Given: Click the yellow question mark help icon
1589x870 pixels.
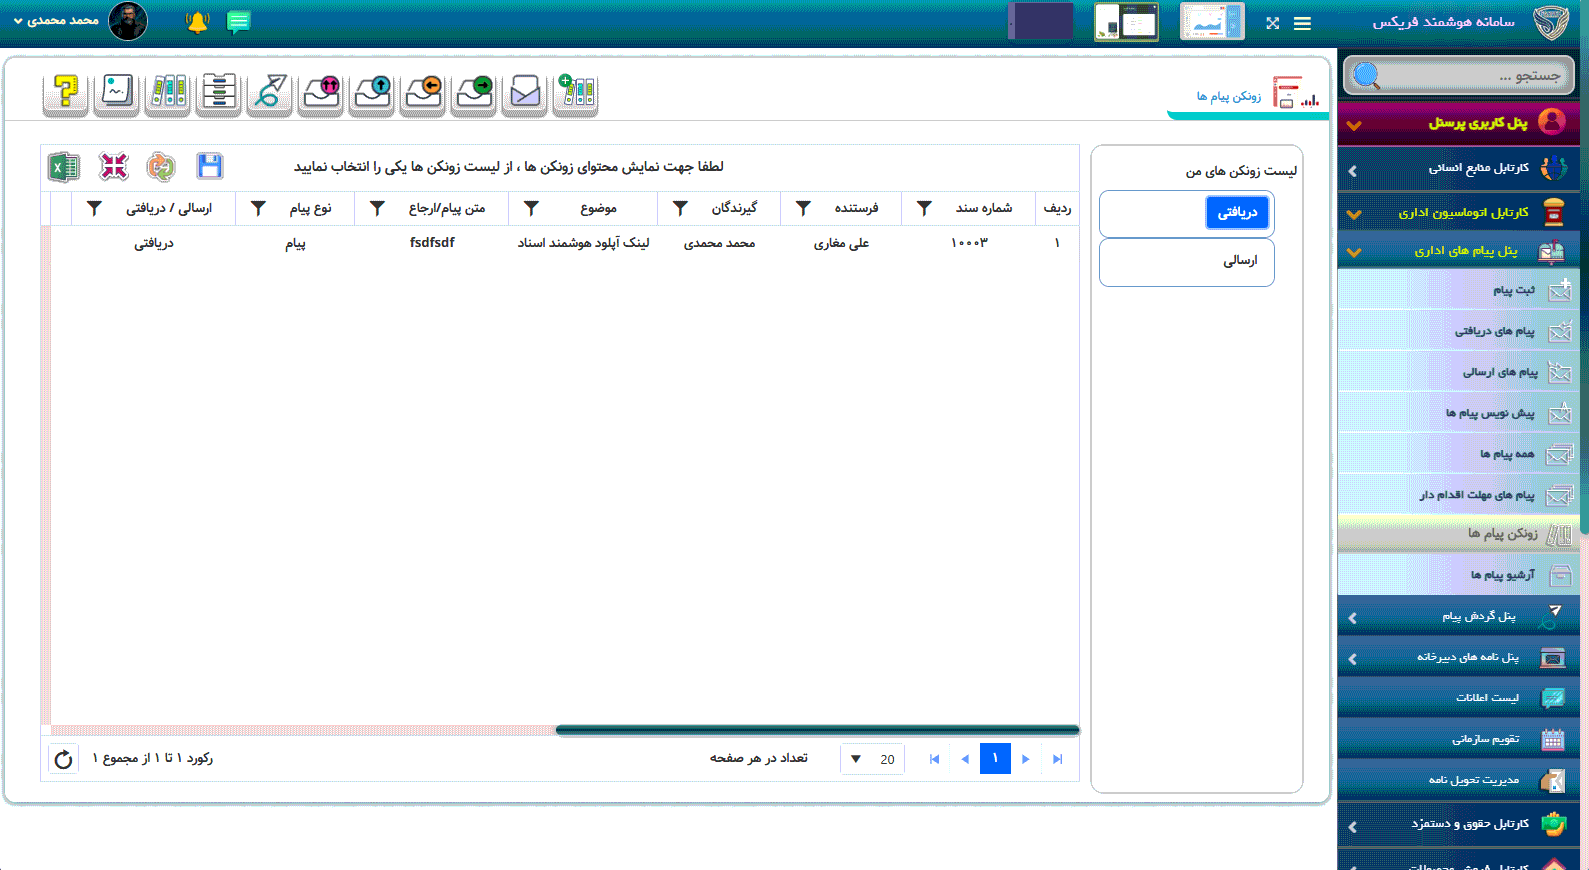Looking at the screenshot, I should 65,93.
